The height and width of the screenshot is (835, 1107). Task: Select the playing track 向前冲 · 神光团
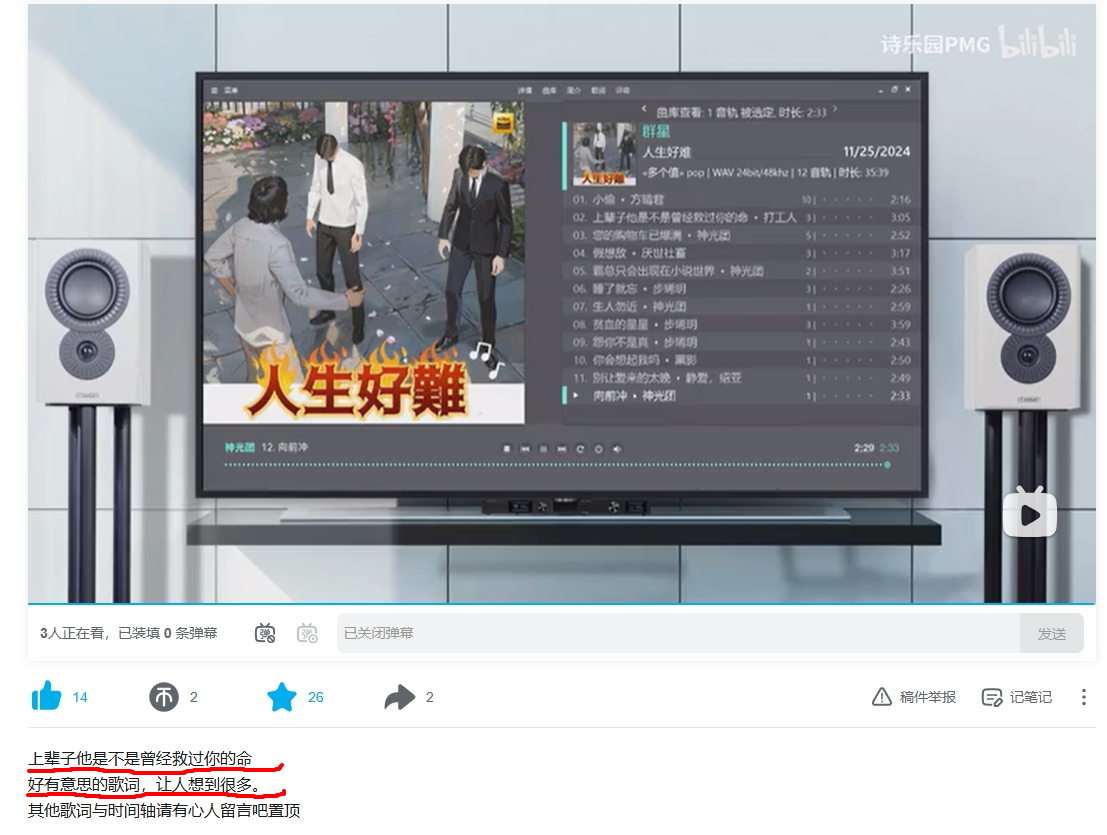click(741, 396)
